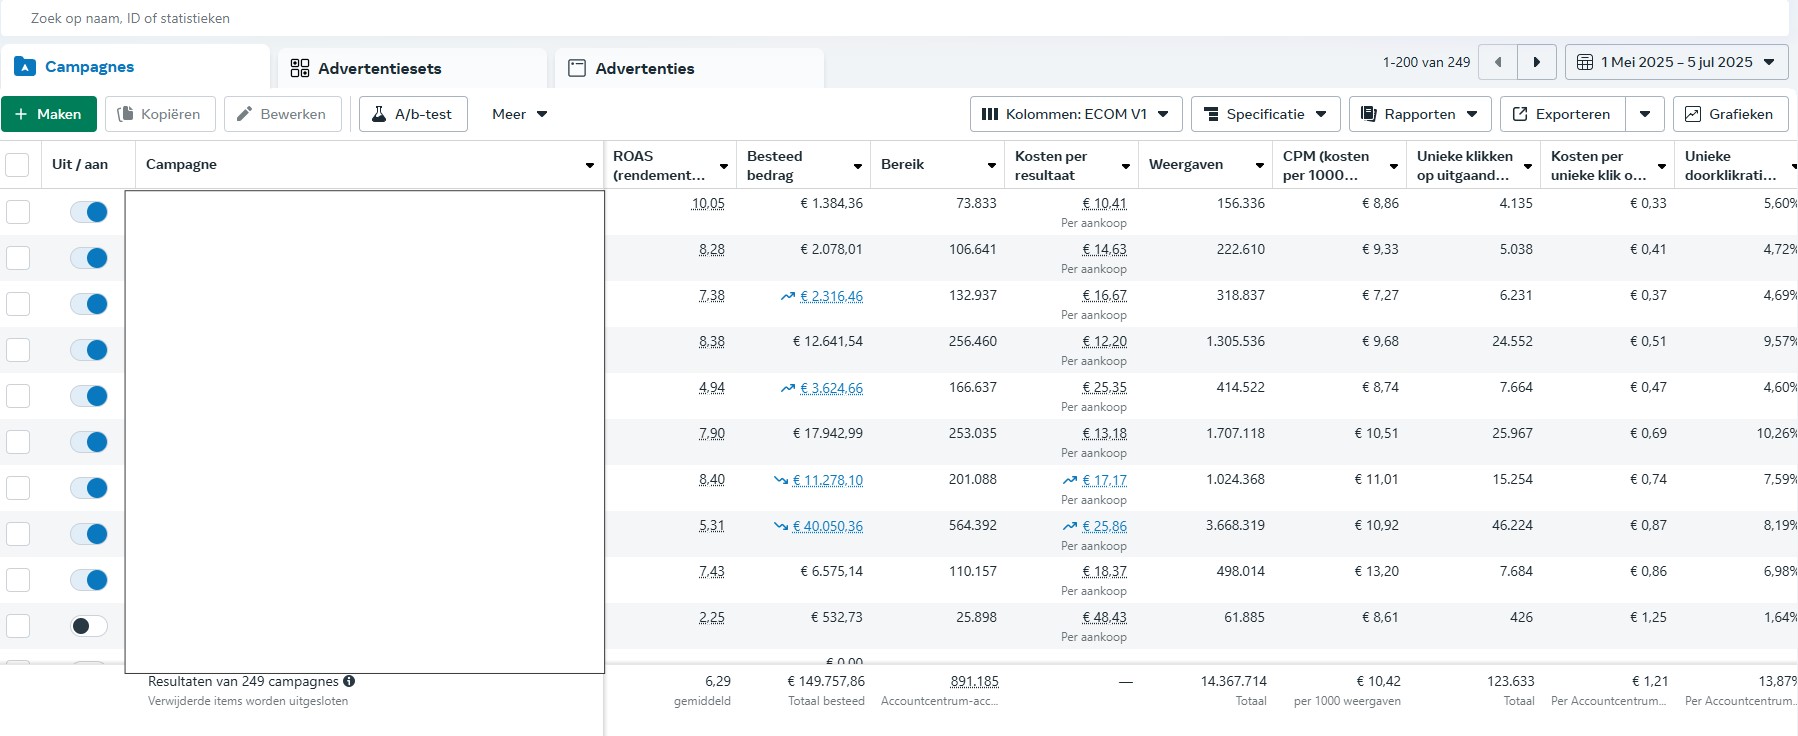Click Kopiëren duplicate button

click(159, 114)
